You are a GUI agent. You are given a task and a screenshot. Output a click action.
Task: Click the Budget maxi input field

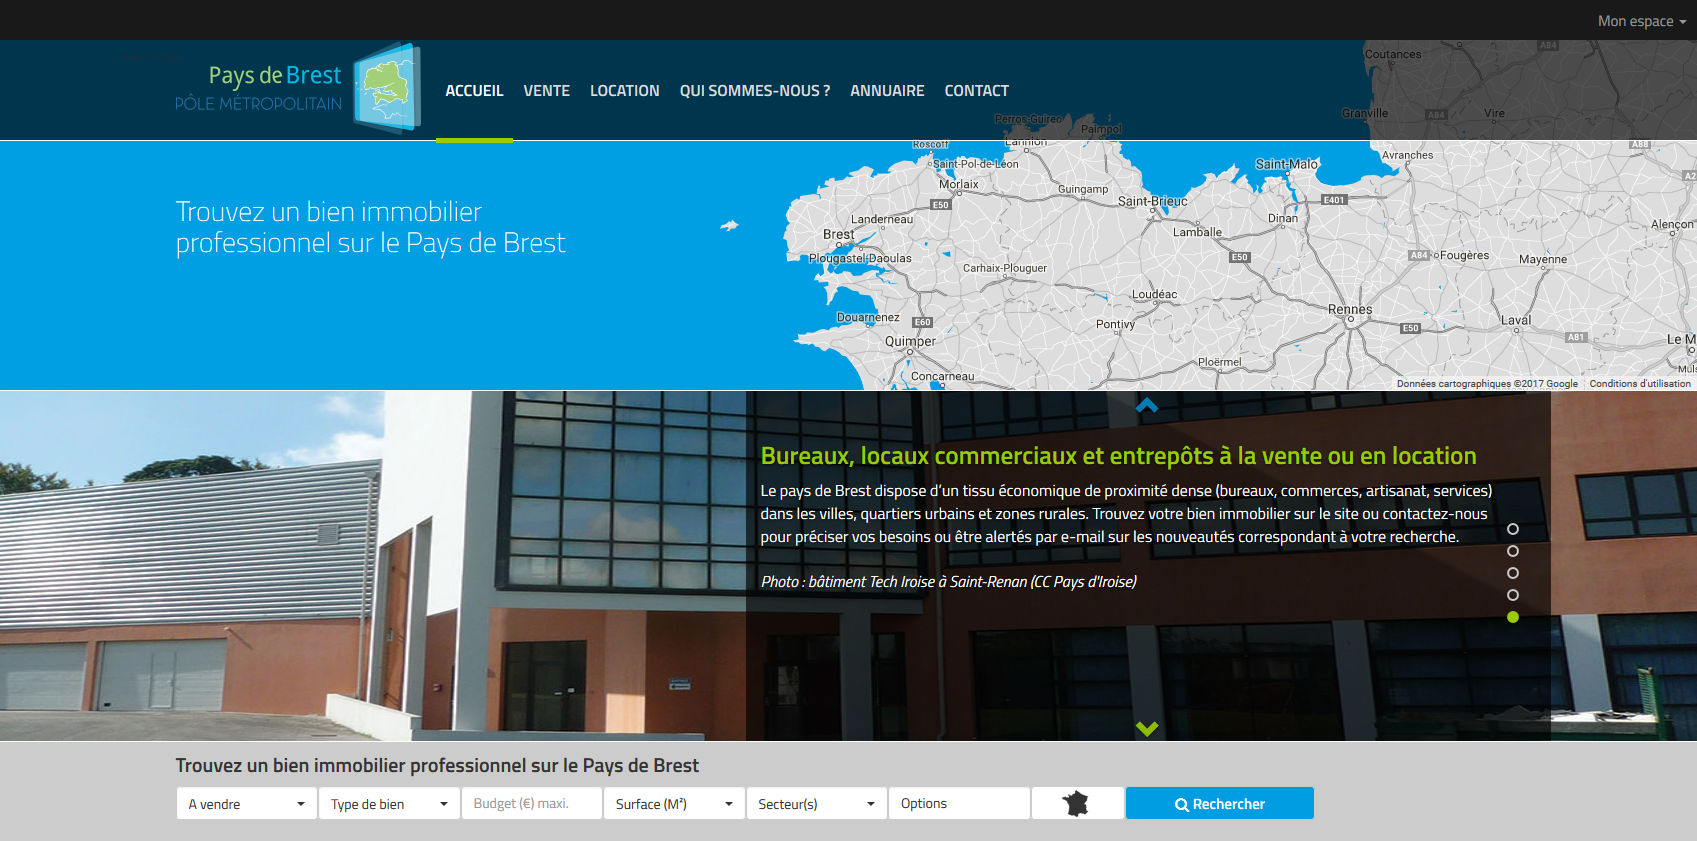(530, 804)
